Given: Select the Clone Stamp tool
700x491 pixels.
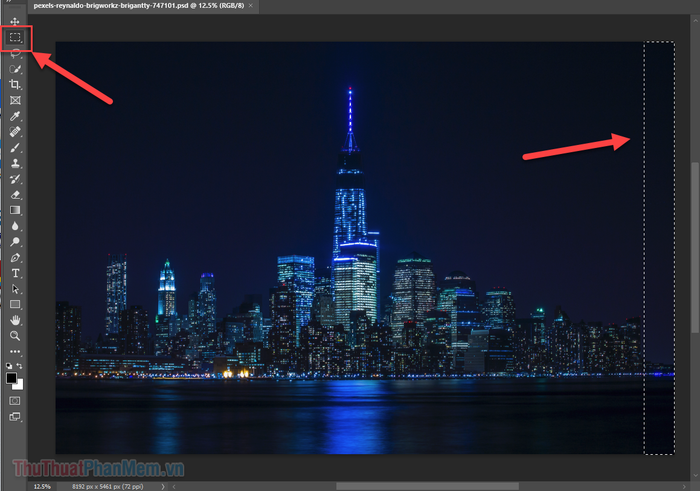Looking at the screenshot, I should point(15,163).
